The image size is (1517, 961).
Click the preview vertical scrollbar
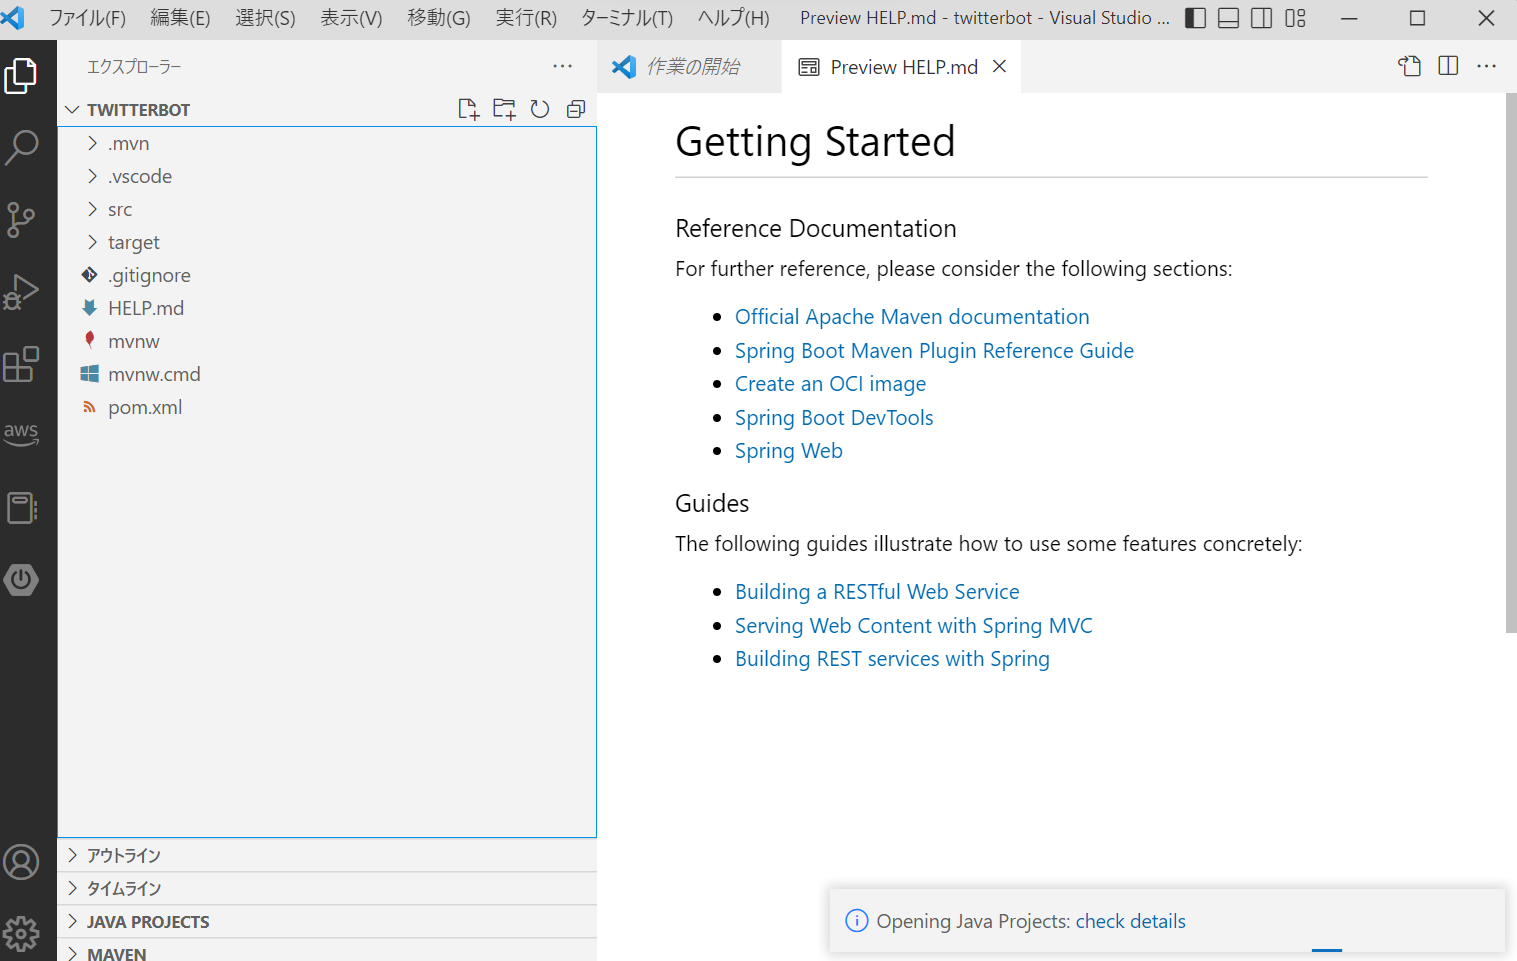[1510, 363]
